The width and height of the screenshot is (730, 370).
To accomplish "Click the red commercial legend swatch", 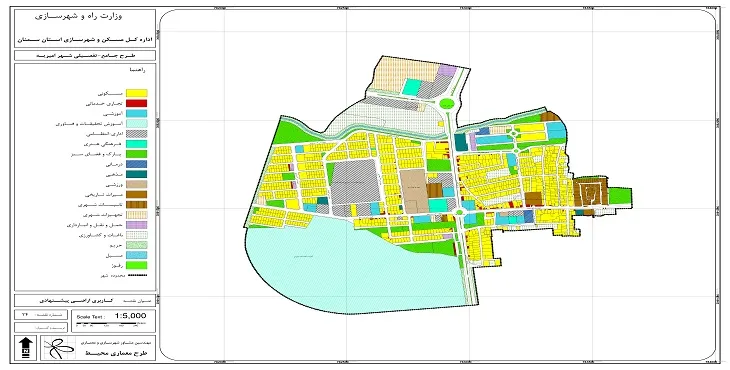I will [x=136, y=103].
